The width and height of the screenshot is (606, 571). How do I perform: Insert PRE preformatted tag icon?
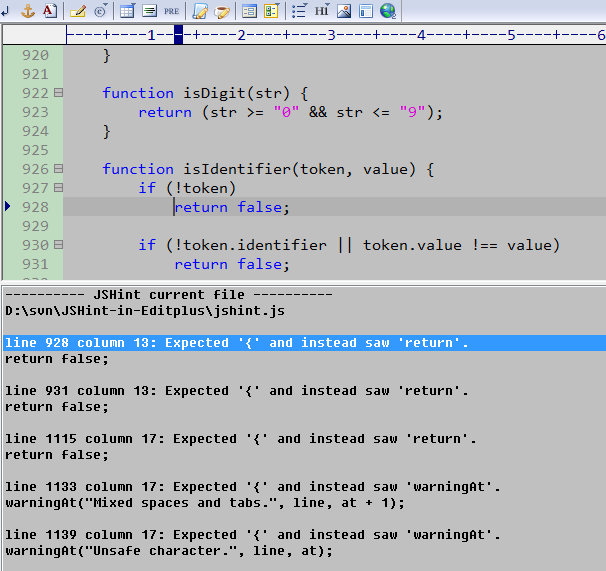(171, 11)
